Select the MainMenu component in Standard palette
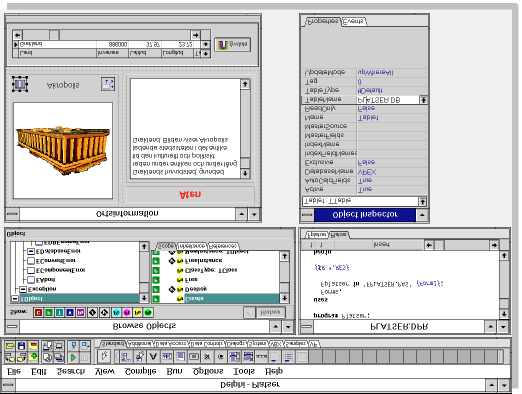Viewport: 522px width, 394px height. [126, 357]
